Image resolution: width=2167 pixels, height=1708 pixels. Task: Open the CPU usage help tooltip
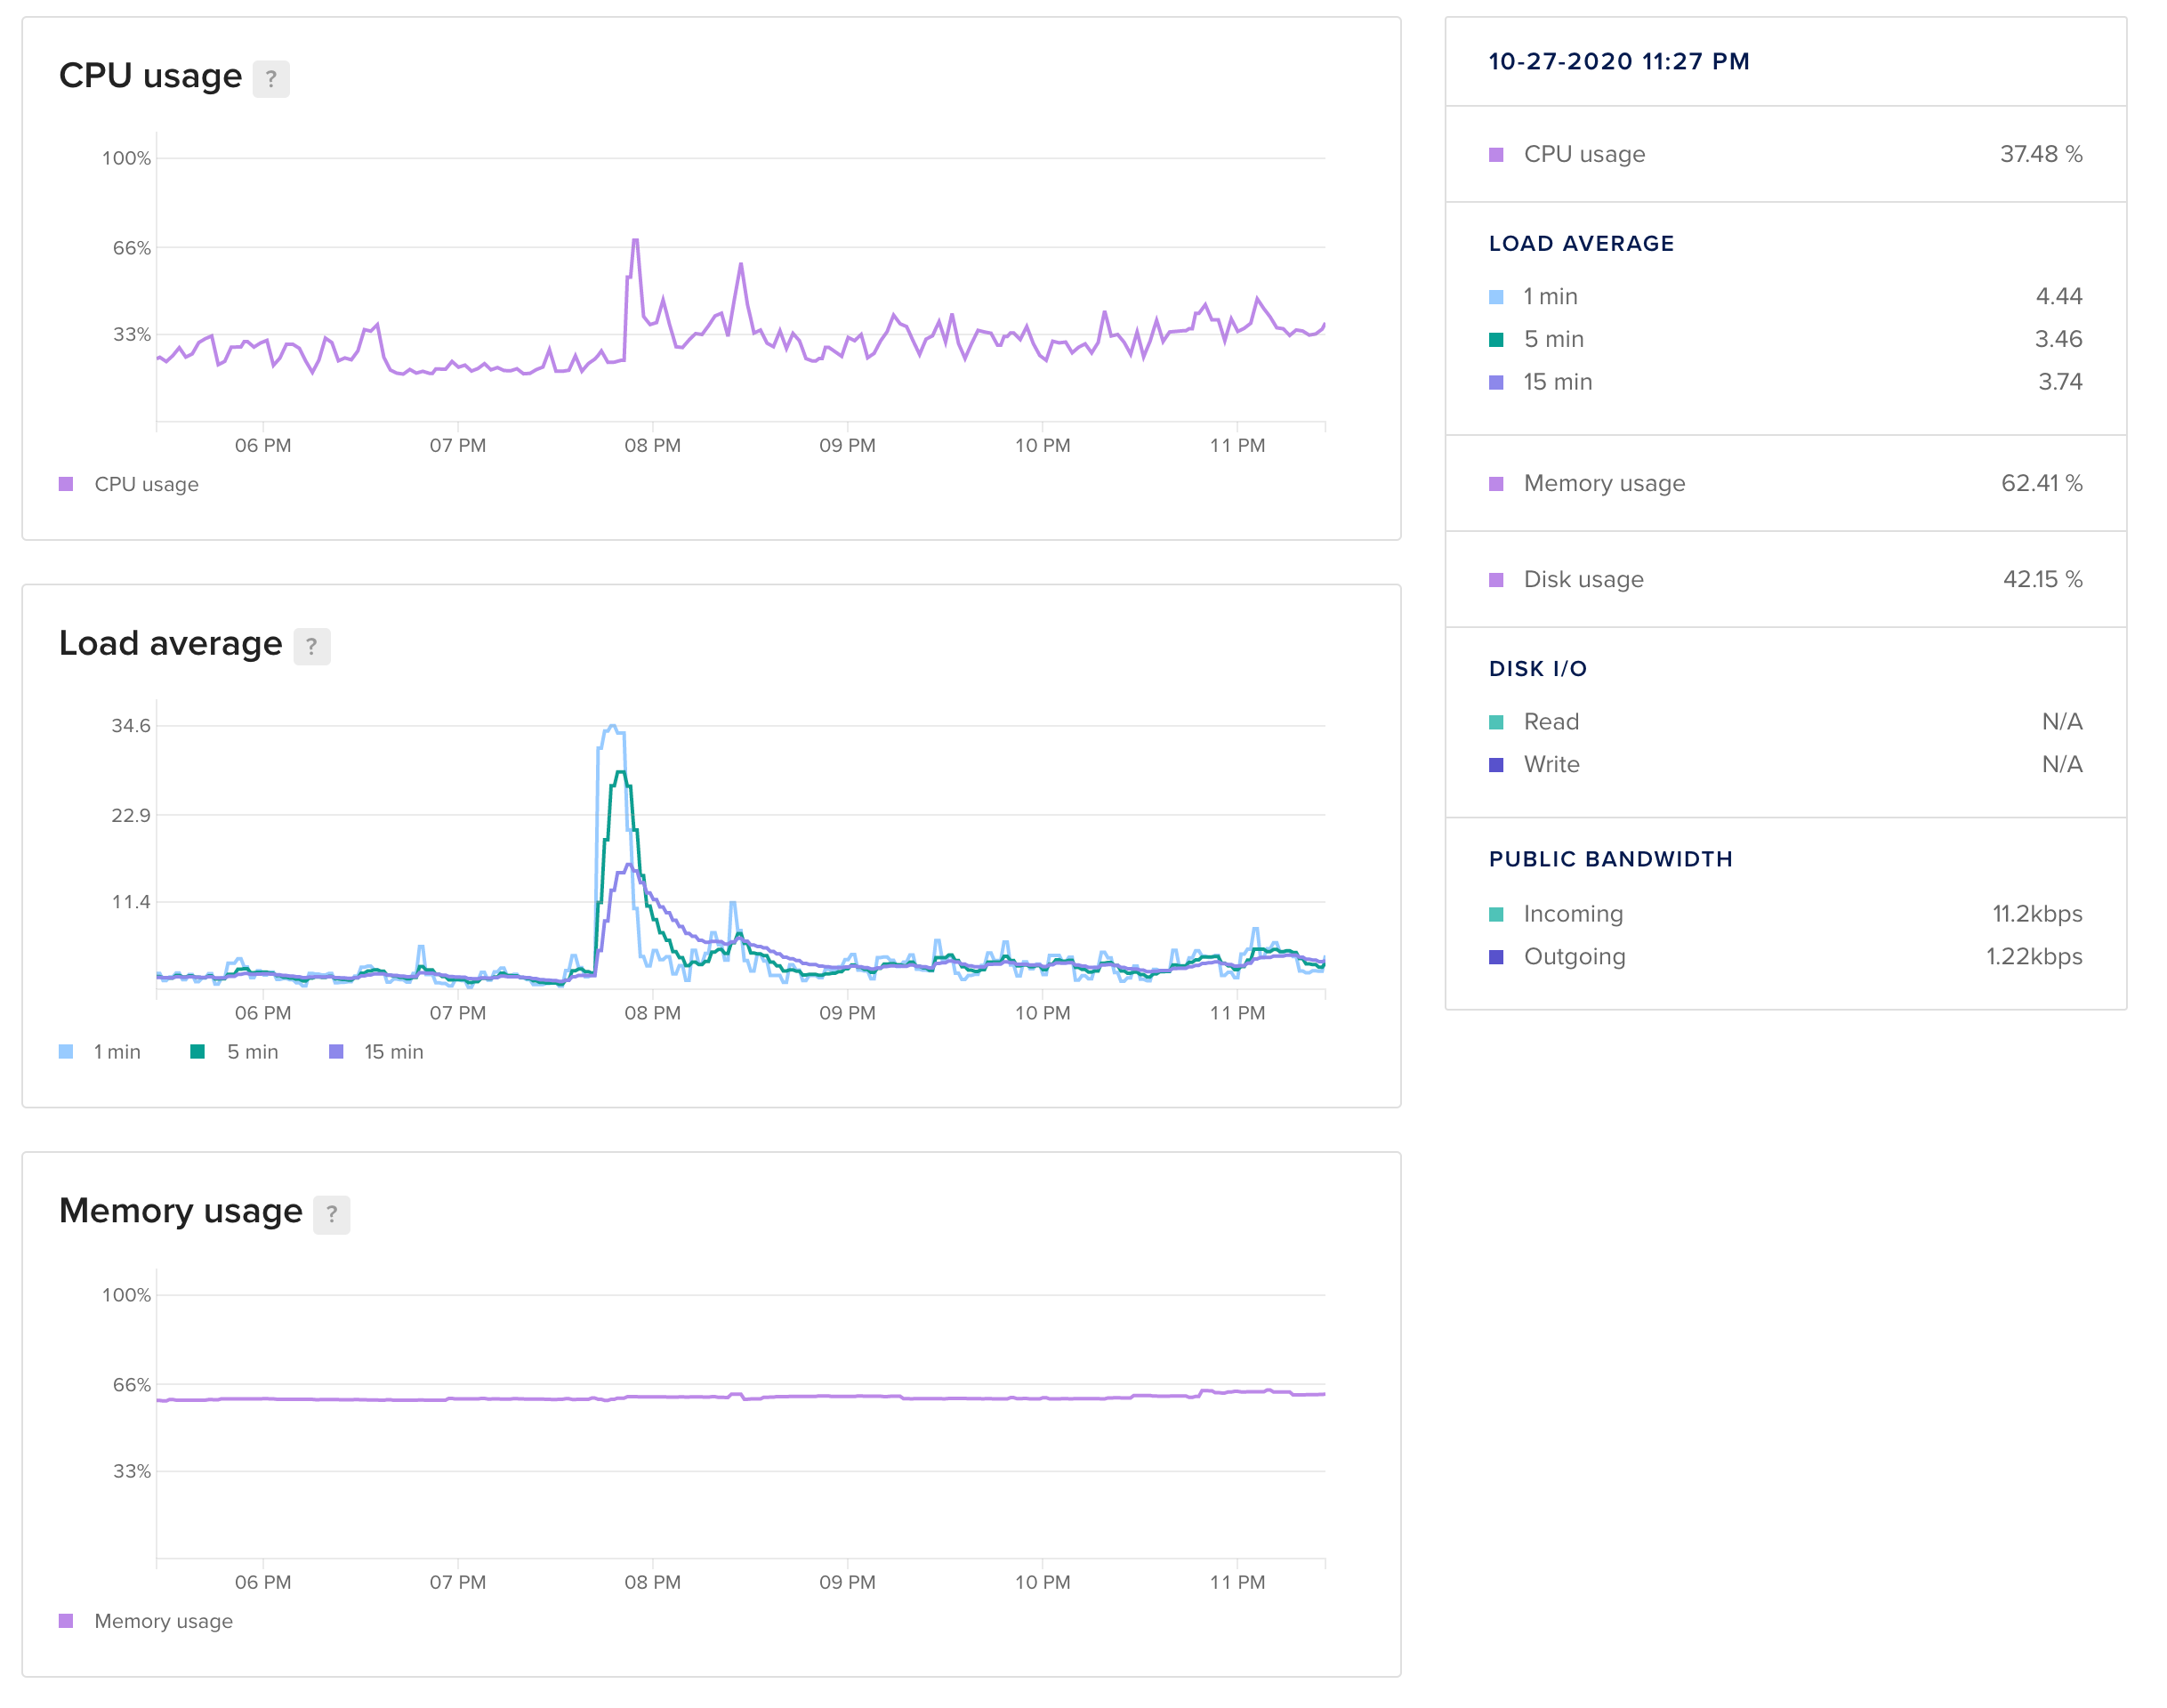pyautogui.click(x=270, y=78)
